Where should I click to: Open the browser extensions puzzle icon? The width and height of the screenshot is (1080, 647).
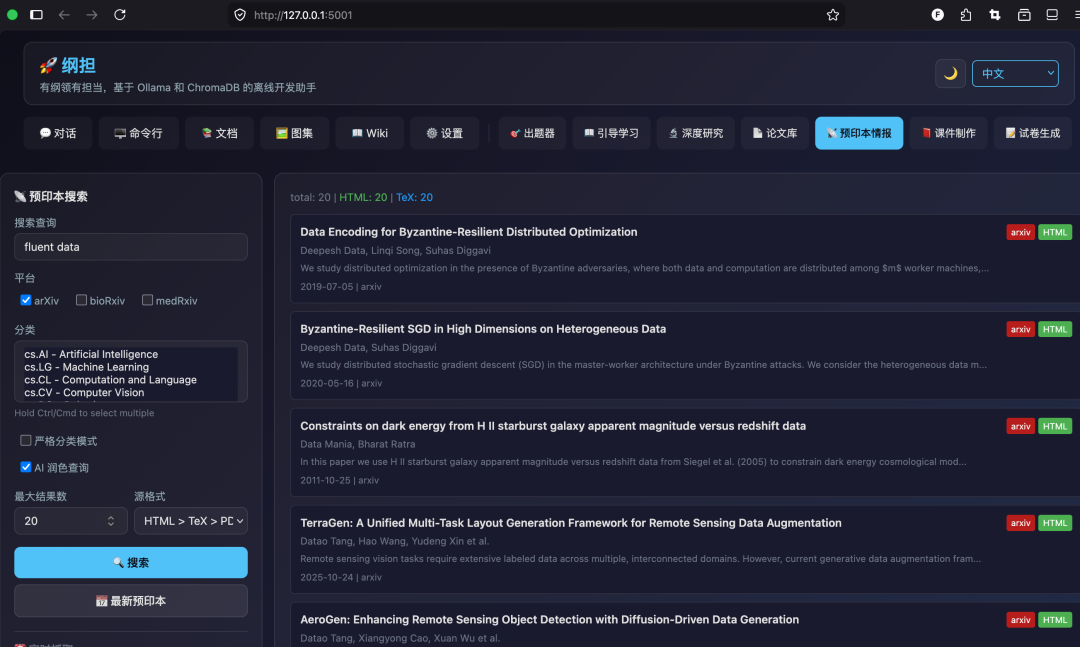click(966, 14)
